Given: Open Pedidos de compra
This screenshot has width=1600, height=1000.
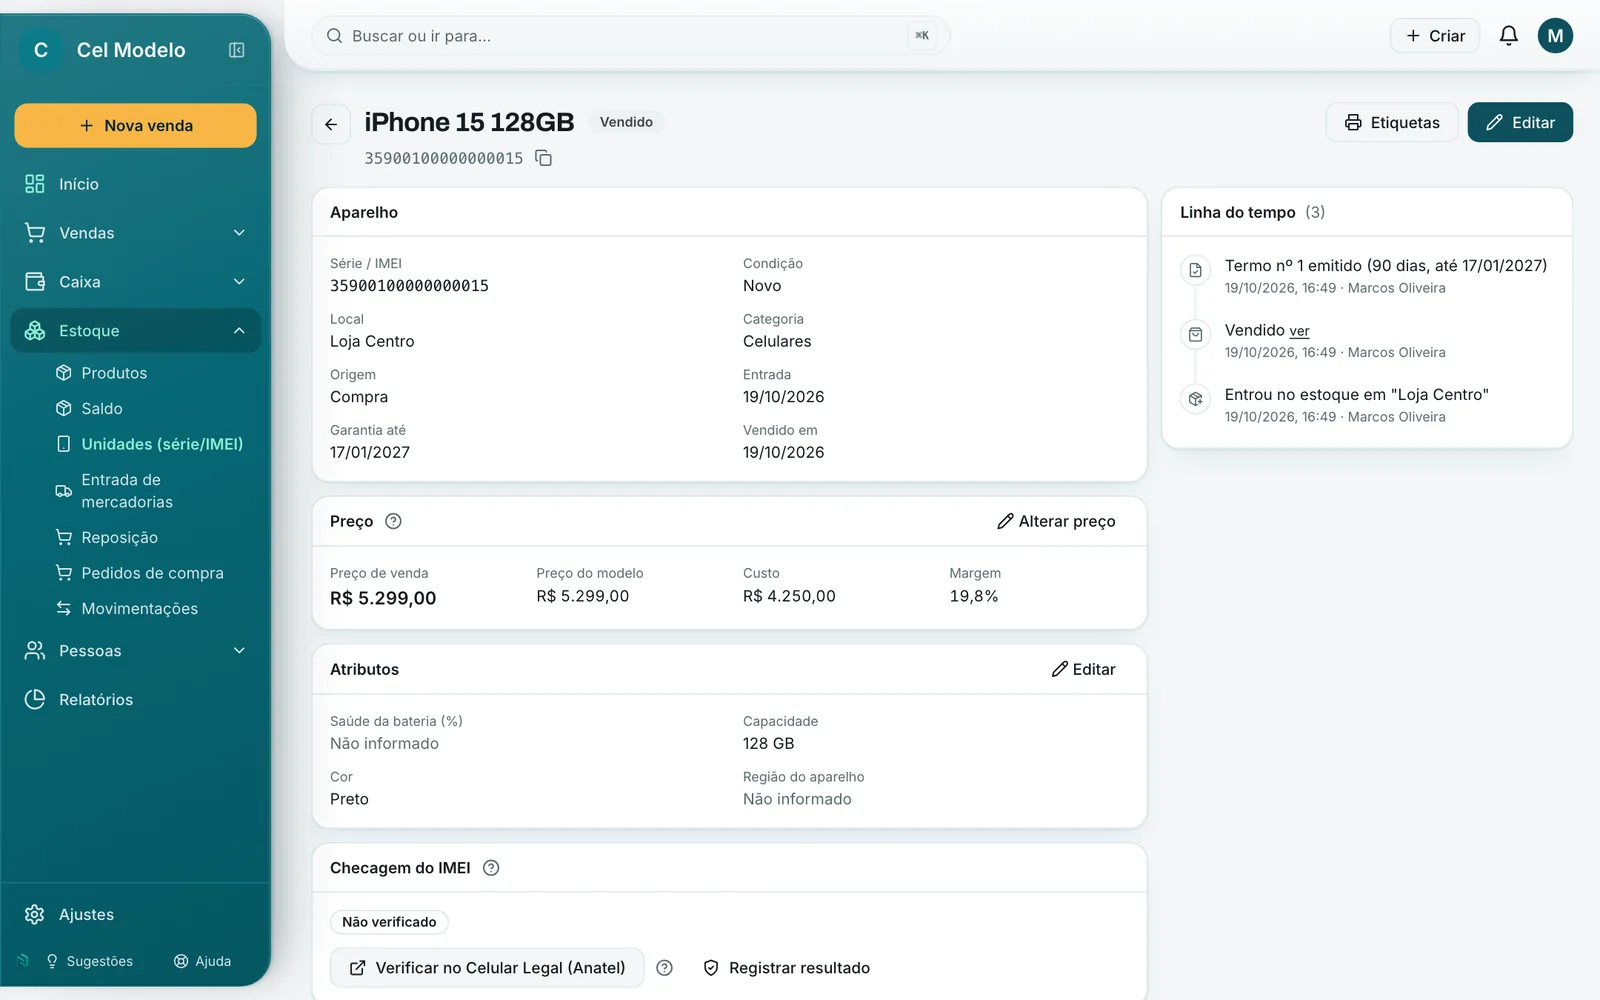Looking at the screenshot, I should click(150, 573).
